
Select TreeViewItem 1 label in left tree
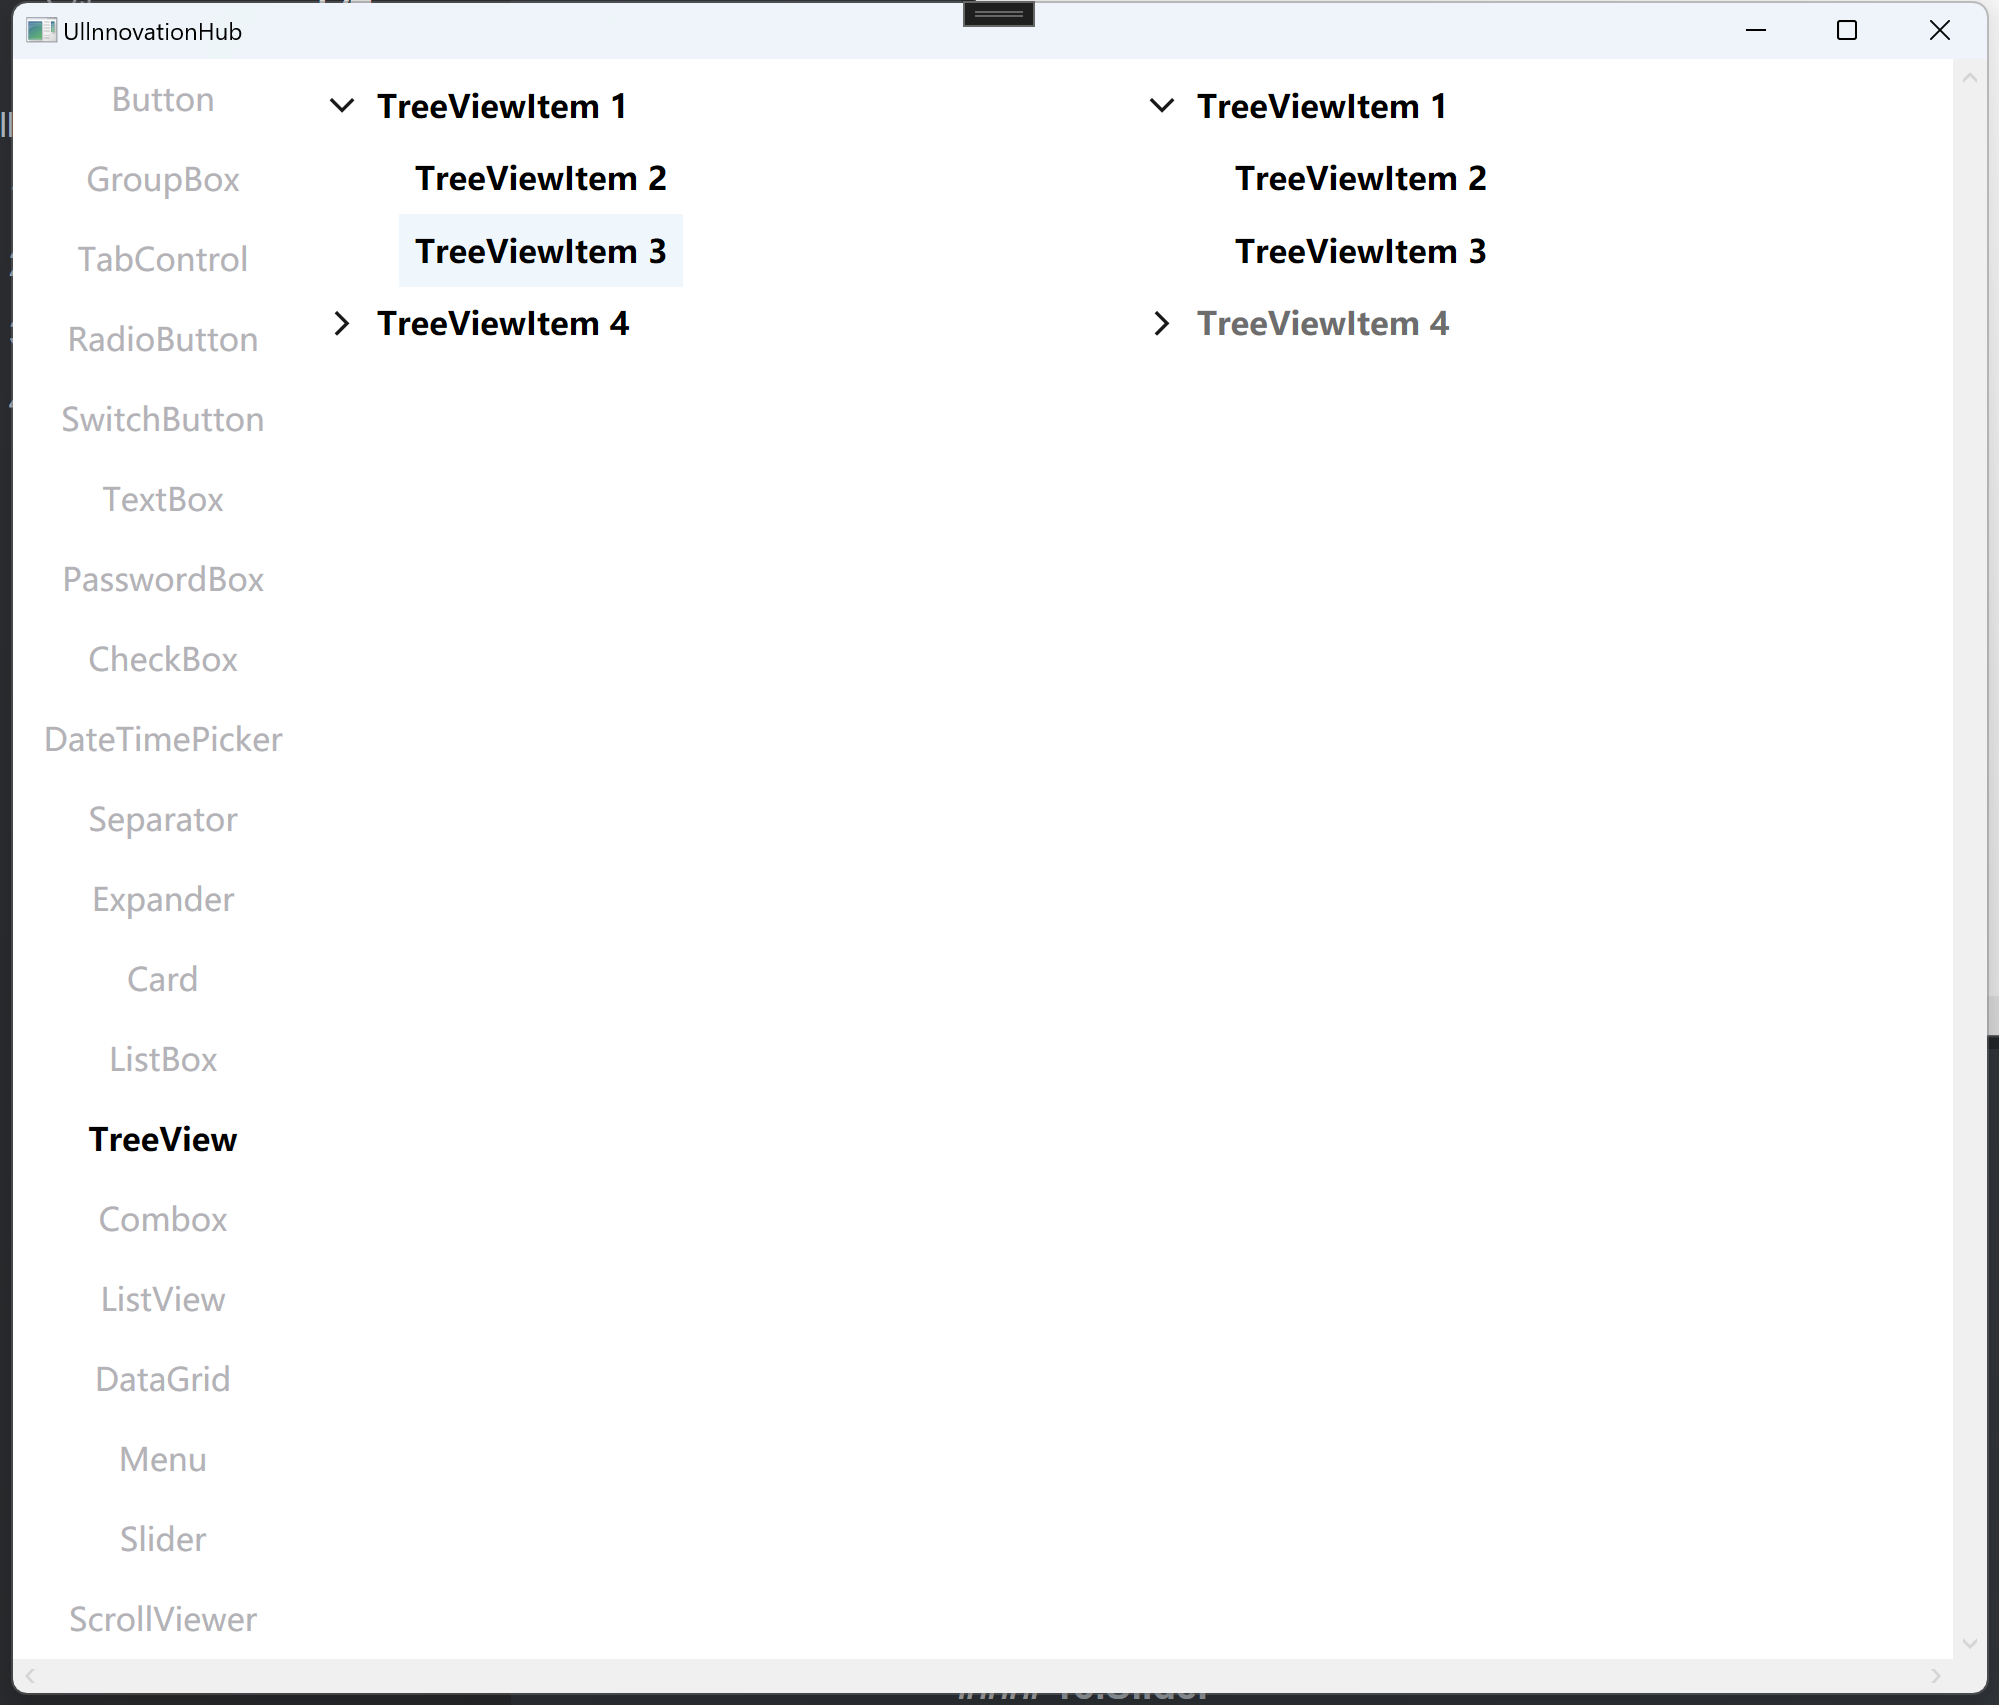click(x=502, y=106)
